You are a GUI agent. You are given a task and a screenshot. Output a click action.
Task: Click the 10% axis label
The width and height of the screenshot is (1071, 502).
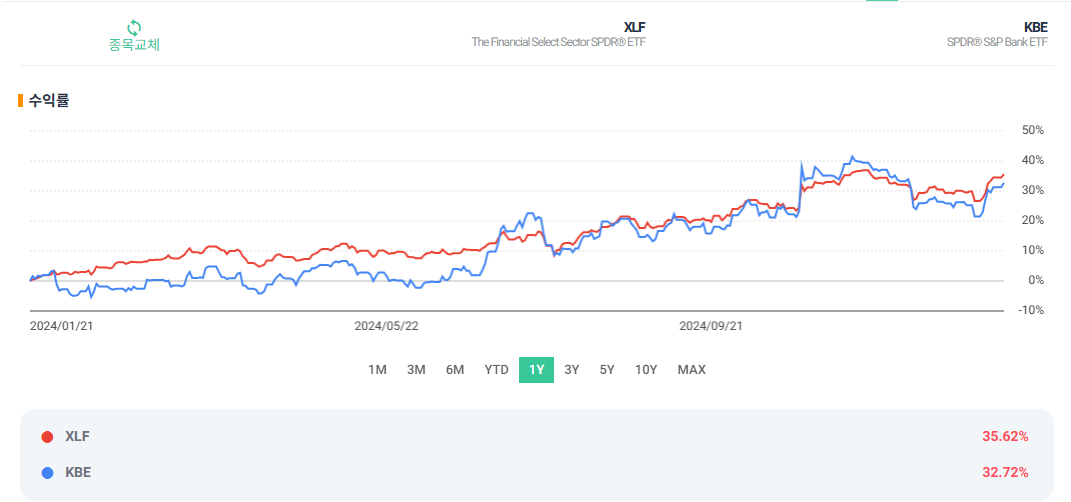point(1032,250)
